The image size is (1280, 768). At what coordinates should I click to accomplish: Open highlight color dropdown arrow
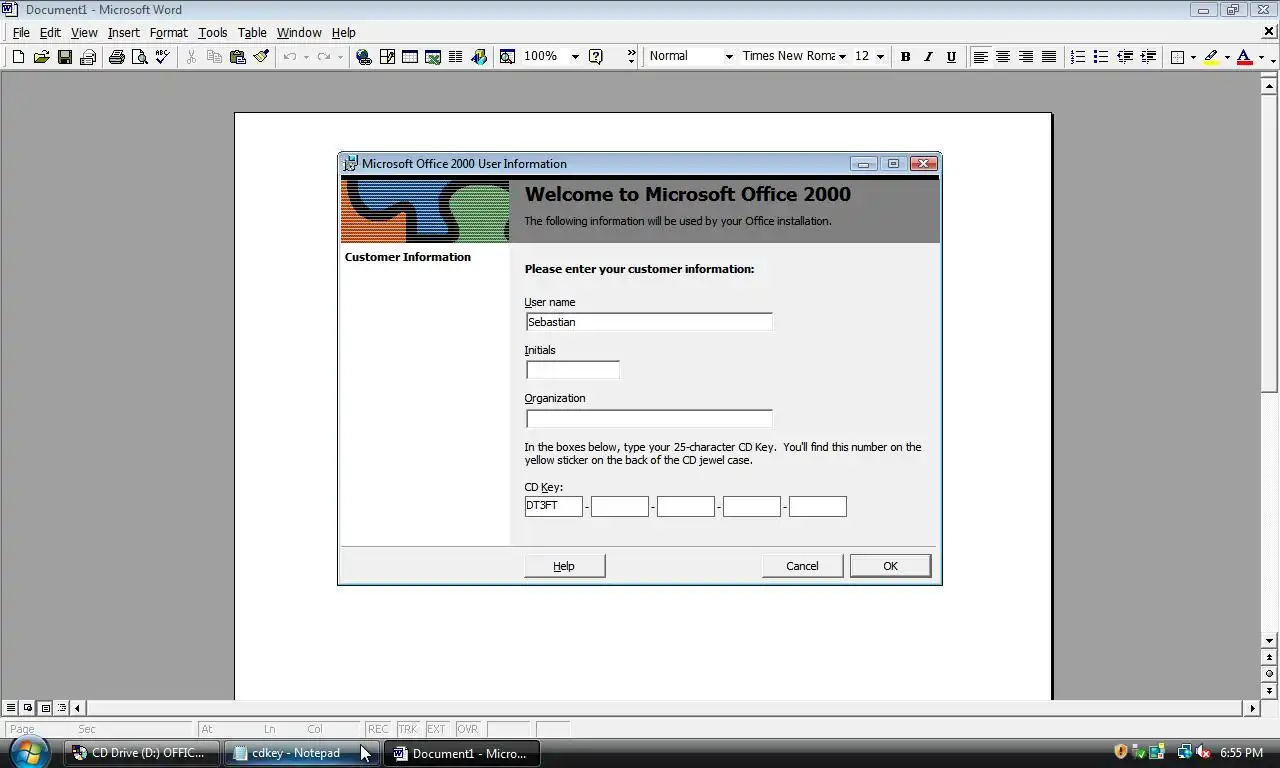pyautogui.click(x=1227, y=57)
